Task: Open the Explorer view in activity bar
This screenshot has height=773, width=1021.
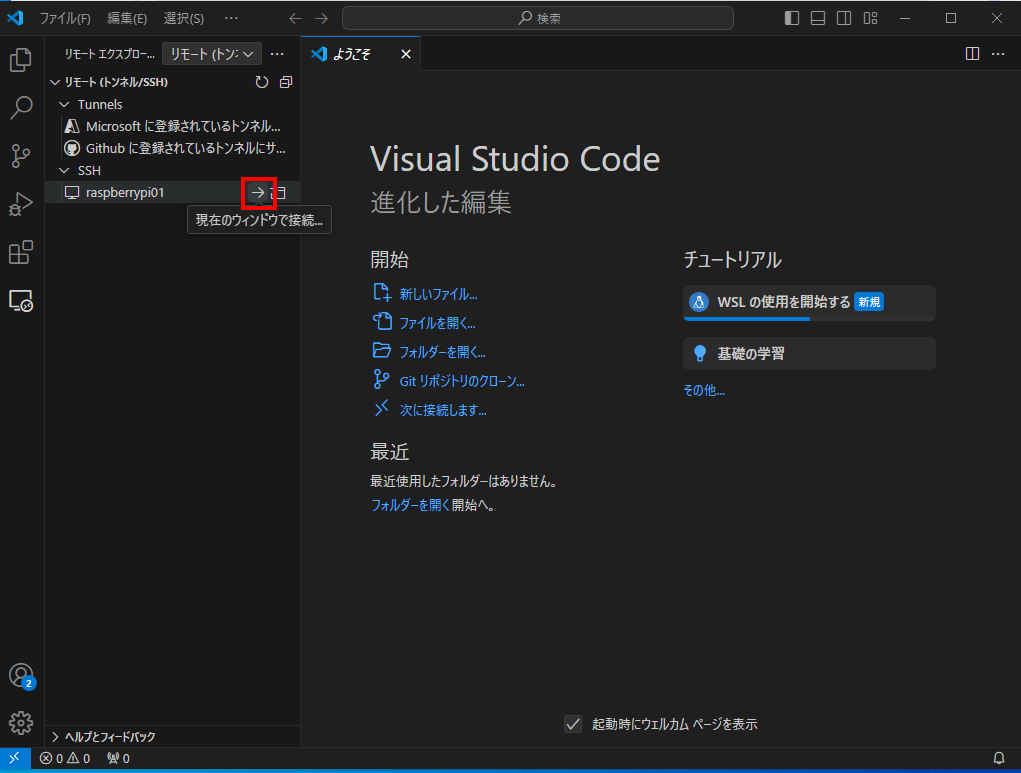Action: pos(21,61)
